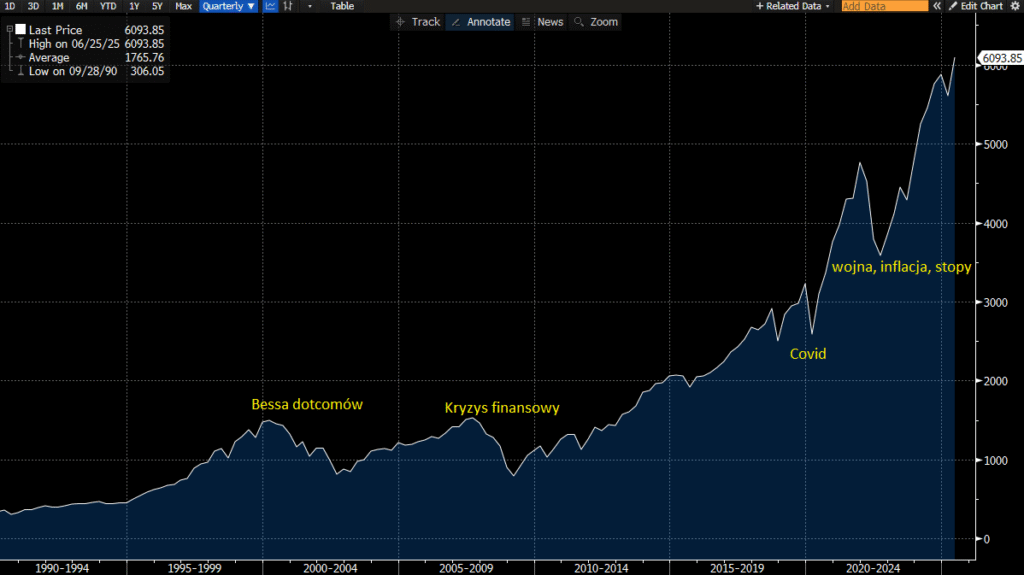Switch to the Table view
The height and width of the screenshot is (575, 1024).
pyautogui.click(x=342, y=6)
